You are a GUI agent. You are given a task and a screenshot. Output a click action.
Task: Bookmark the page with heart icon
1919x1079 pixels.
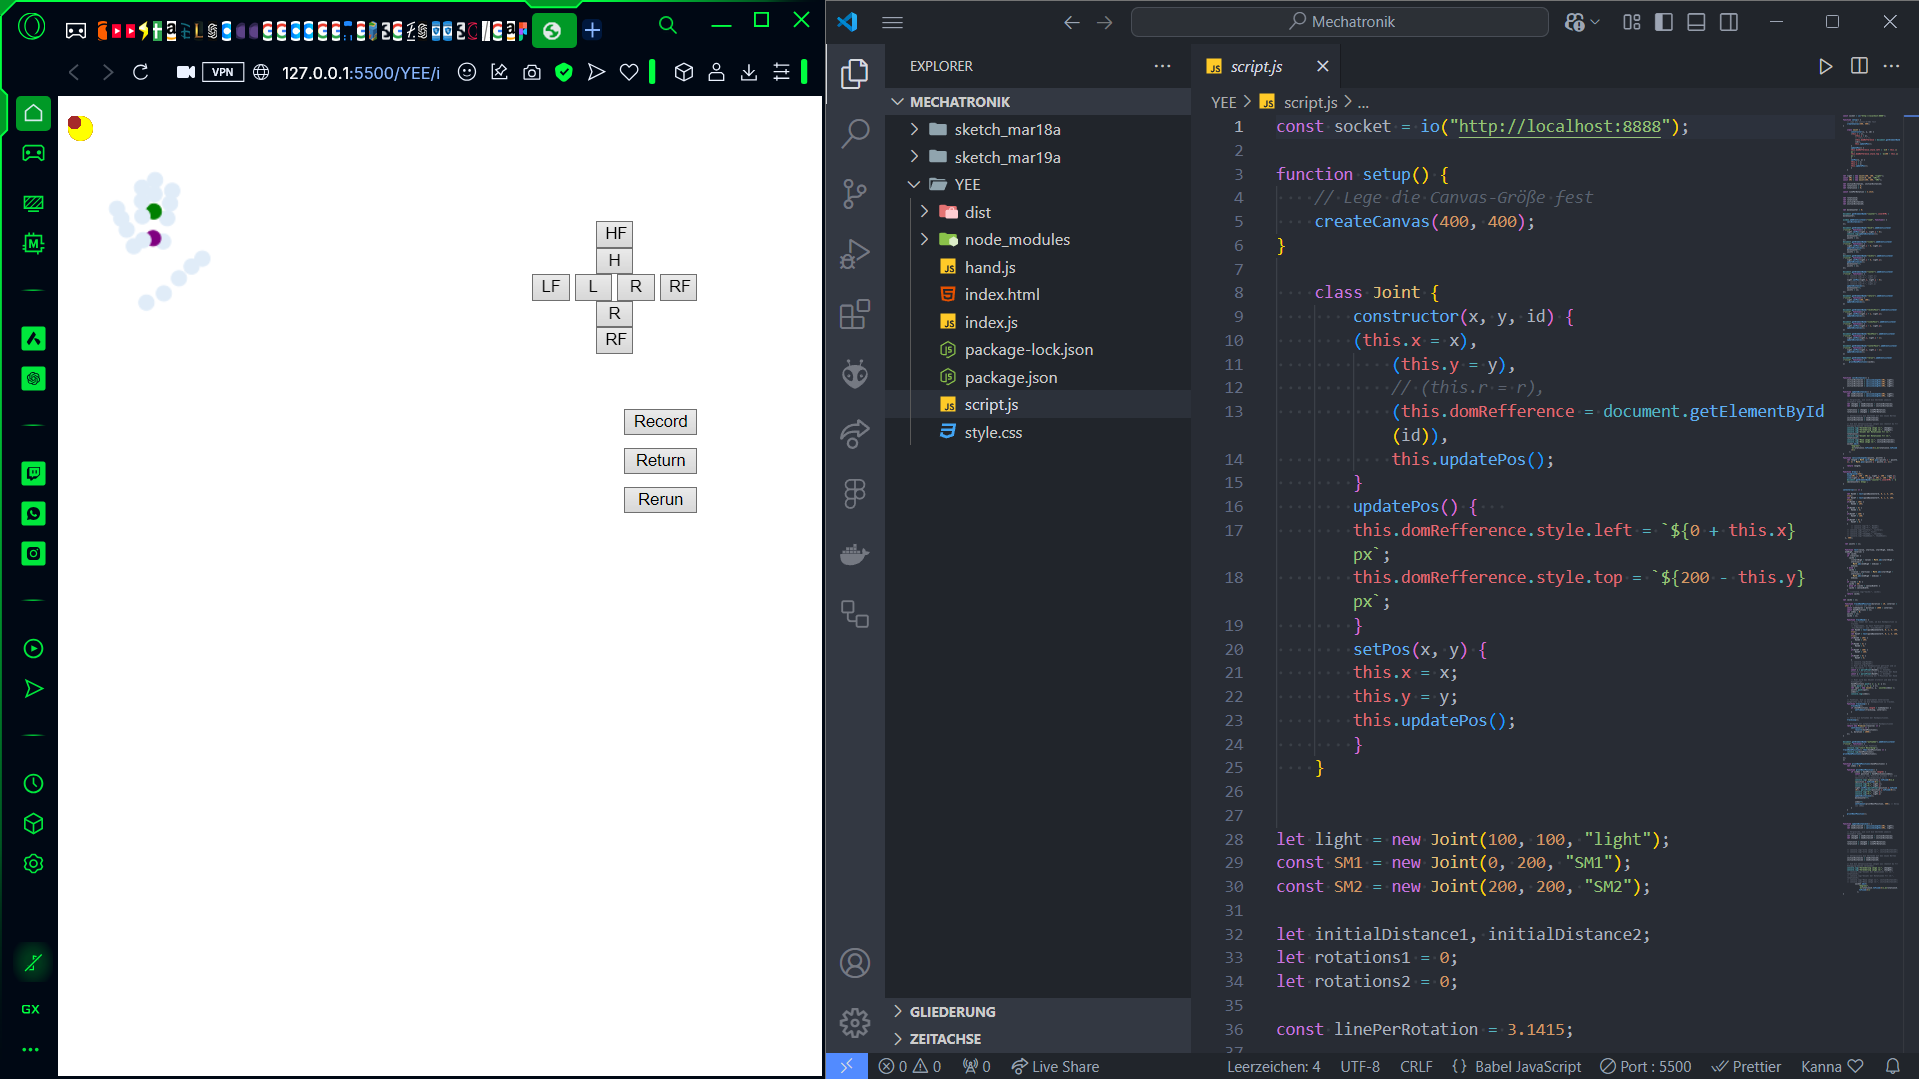coord(629,72)
